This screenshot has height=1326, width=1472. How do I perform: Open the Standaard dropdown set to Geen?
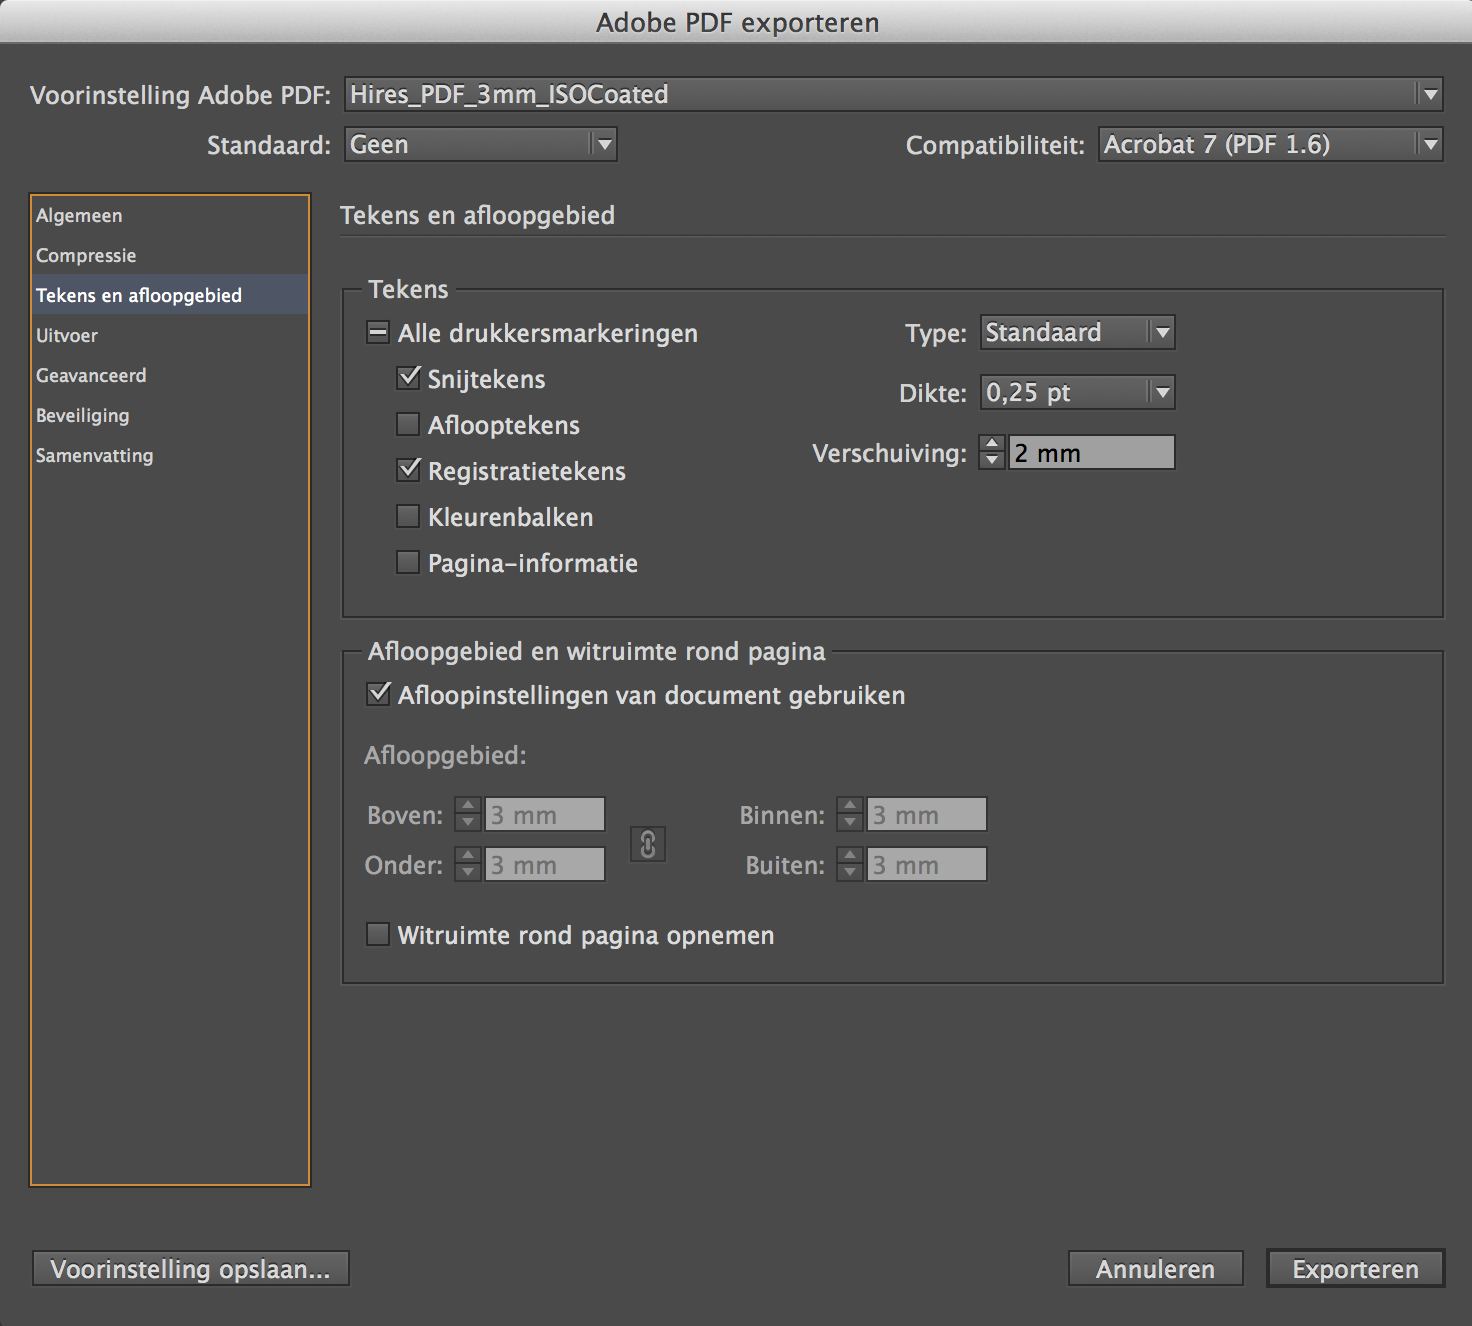[481, 144]
